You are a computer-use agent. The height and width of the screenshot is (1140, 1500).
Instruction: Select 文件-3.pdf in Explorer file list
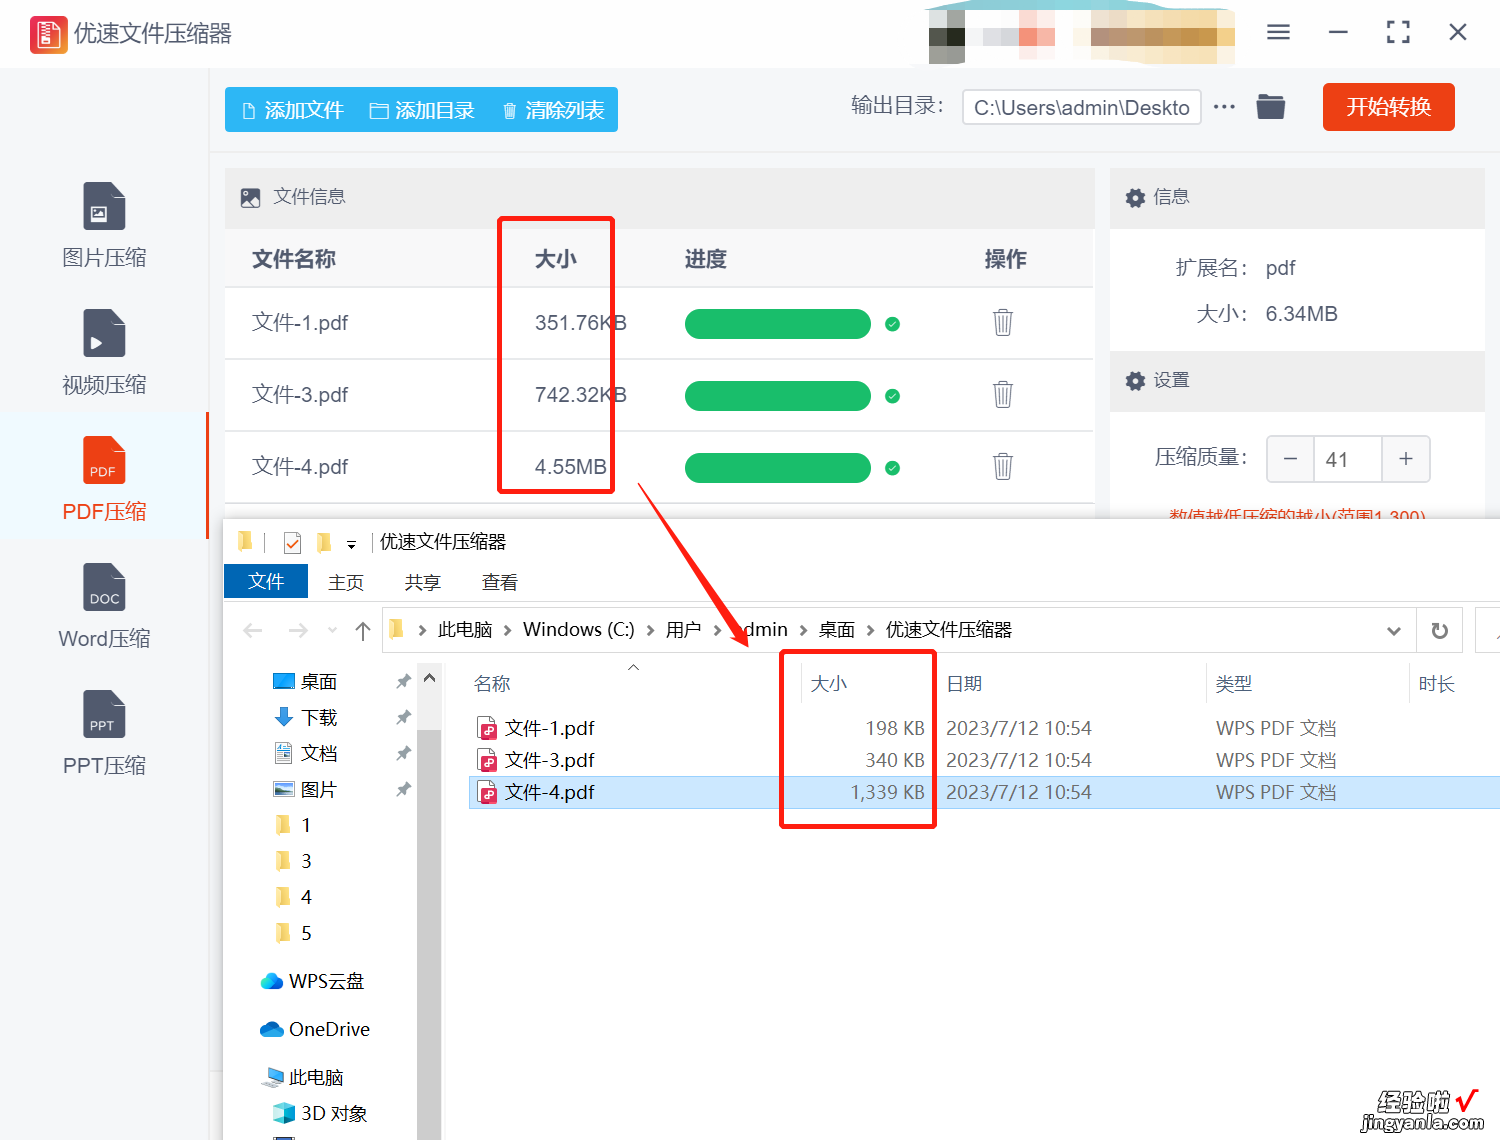(549, 760)
